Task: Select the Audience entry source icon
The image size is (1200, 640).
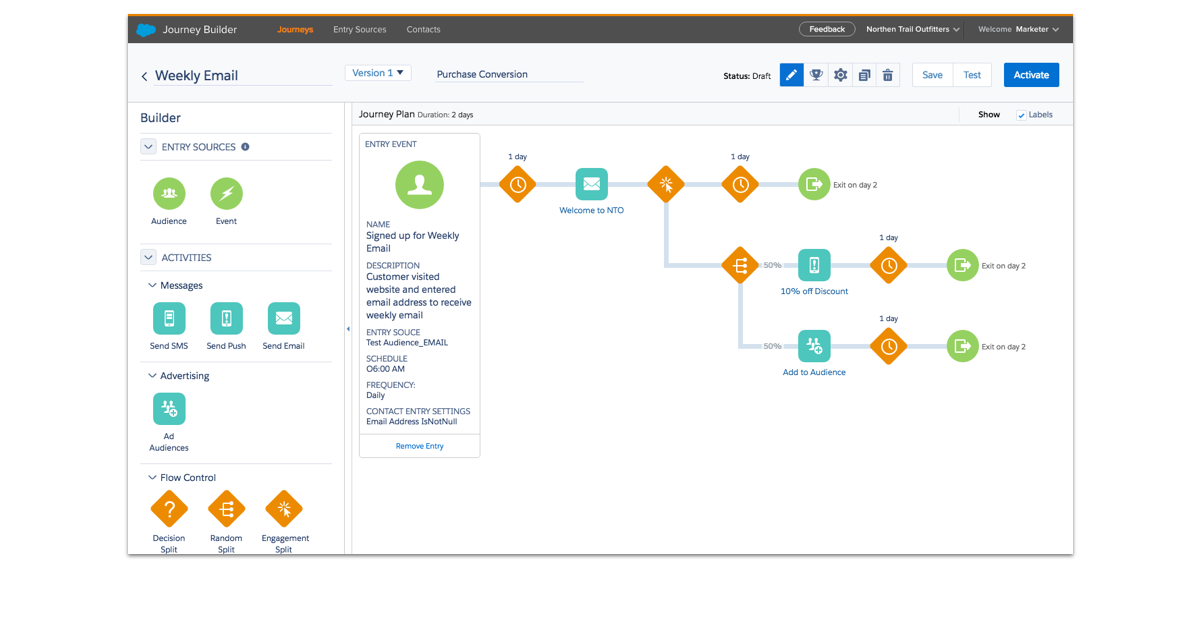Action: click(x=169, y=193)
